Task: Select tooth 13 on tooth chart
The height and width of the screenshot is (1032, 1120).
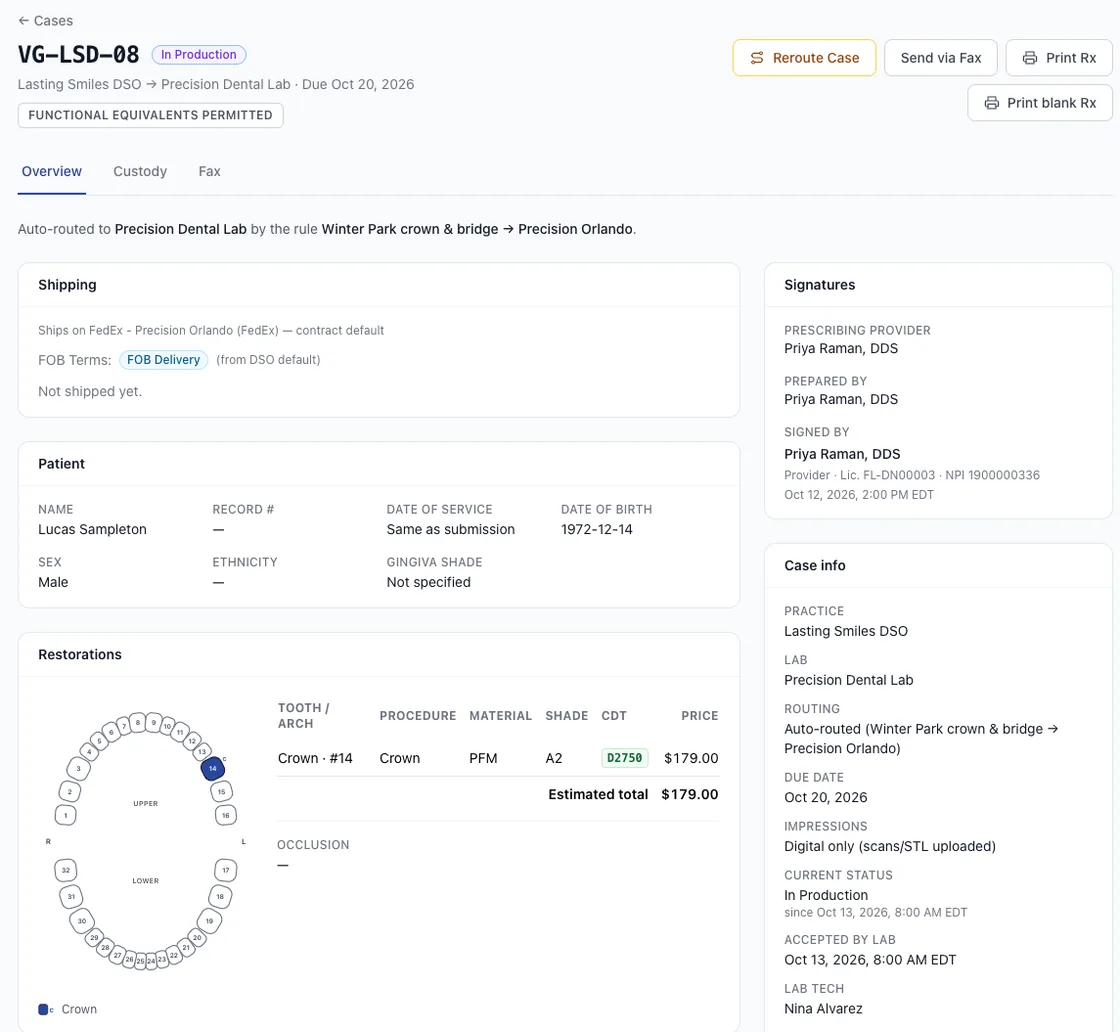Action: [203, 751]
